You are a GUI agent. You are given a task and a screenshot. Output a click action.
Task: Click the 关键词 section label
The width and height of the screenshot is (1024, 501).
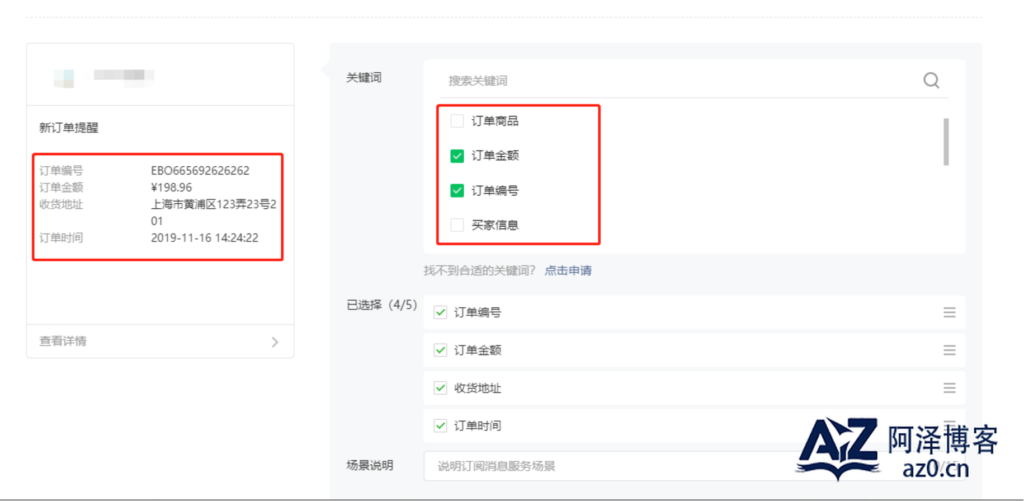coord(364,78)
